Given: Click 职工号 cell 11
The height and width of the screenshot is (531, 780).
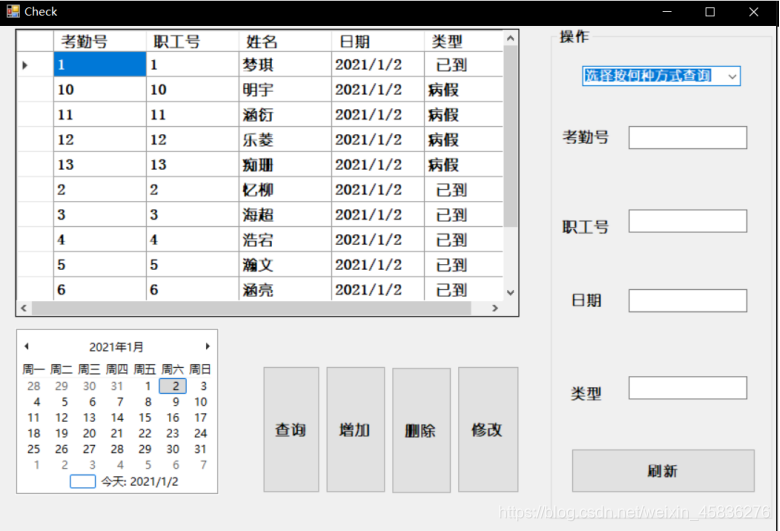Looking at the screenshot, I should click(x=193, y=114).
